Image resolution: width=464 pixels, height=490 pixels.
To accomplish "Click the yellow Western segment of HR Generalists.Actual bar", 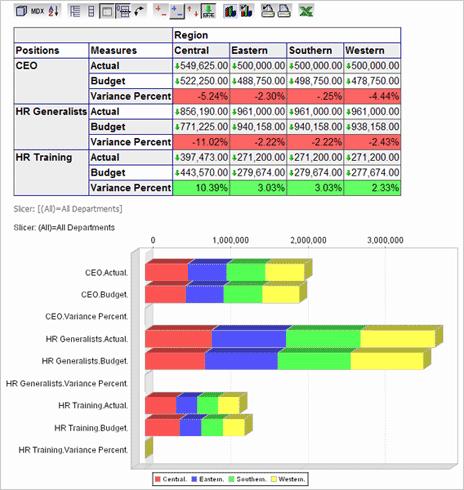I will pos(398,339).
